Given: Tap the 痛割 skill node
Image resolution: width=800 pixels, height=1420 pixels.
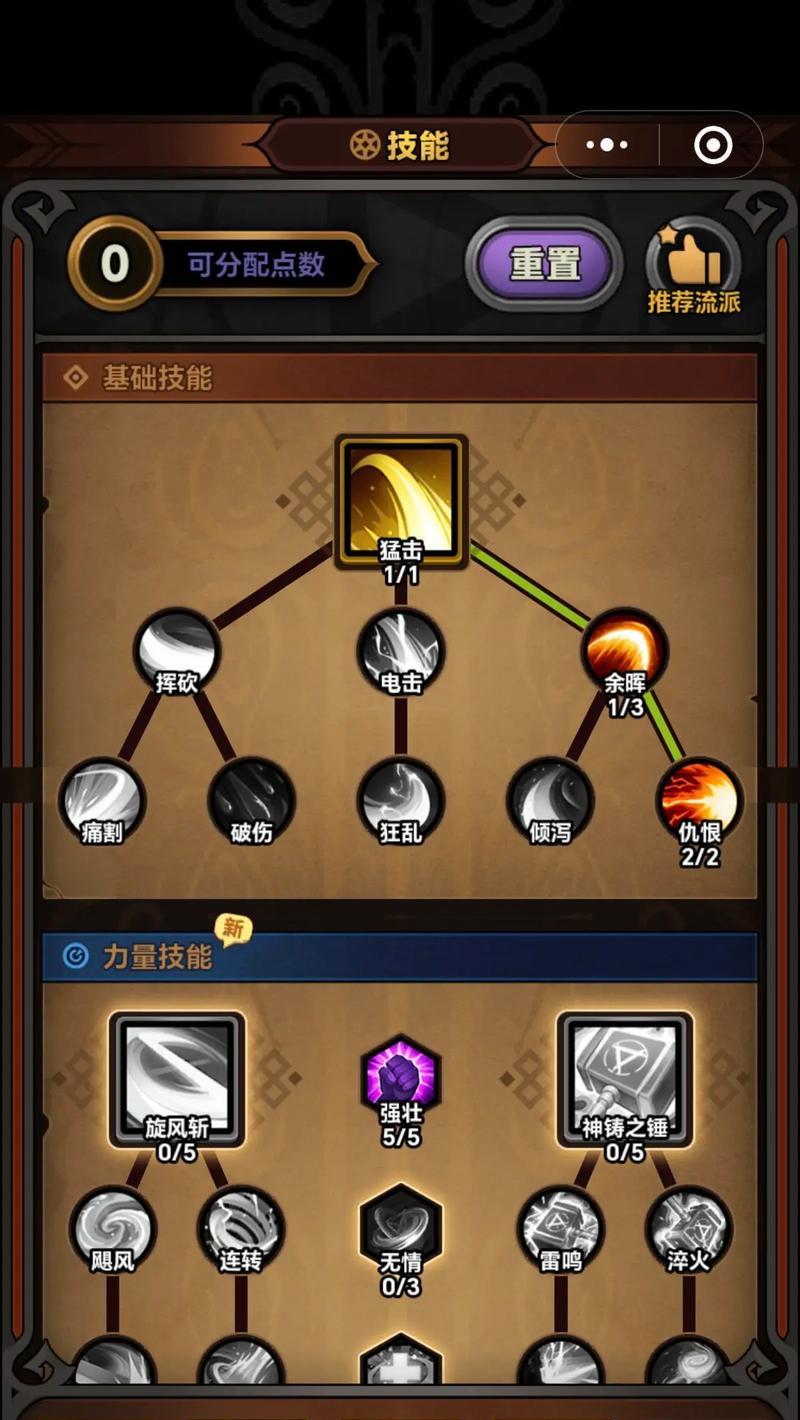Looking at the screenshot, I should [x=102, y=800].
